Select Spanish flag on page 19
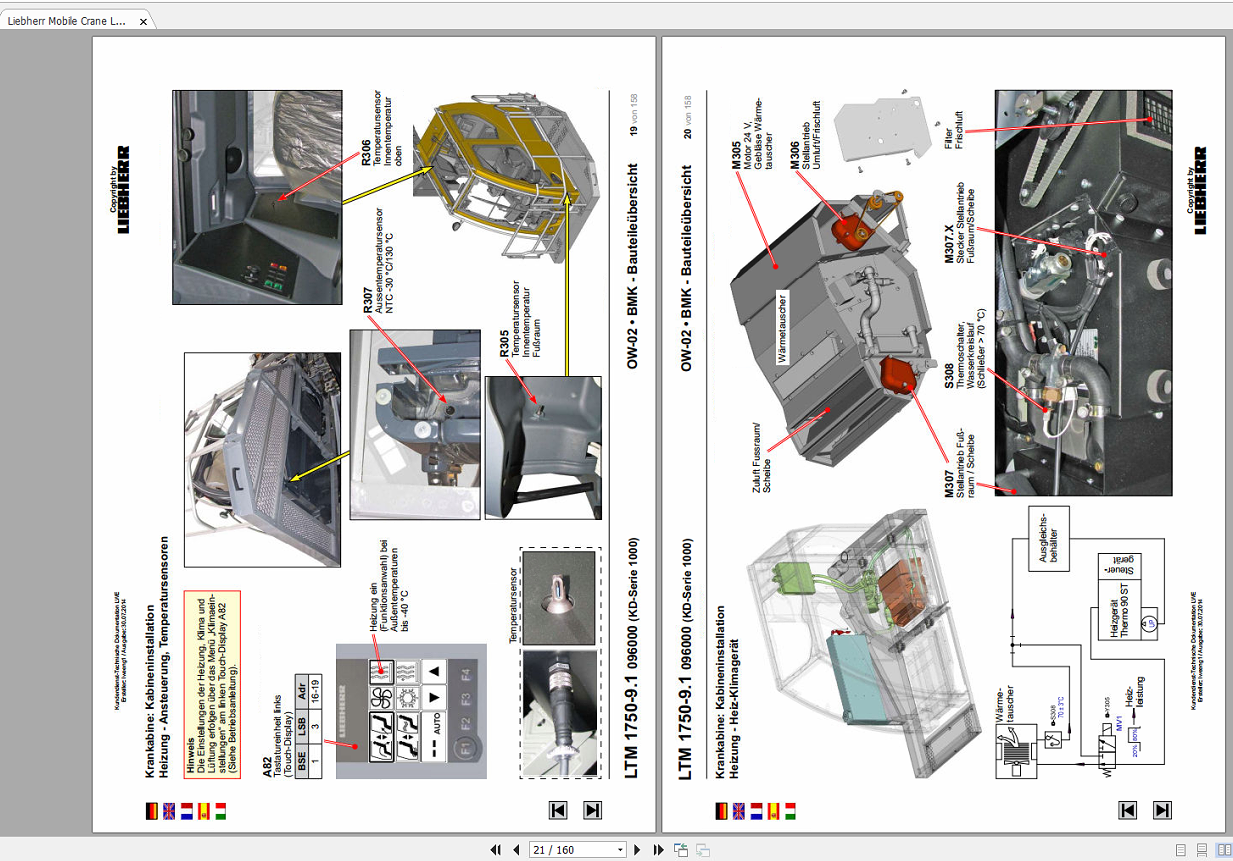The image size is (1233, 861). [x=203, y=810]
